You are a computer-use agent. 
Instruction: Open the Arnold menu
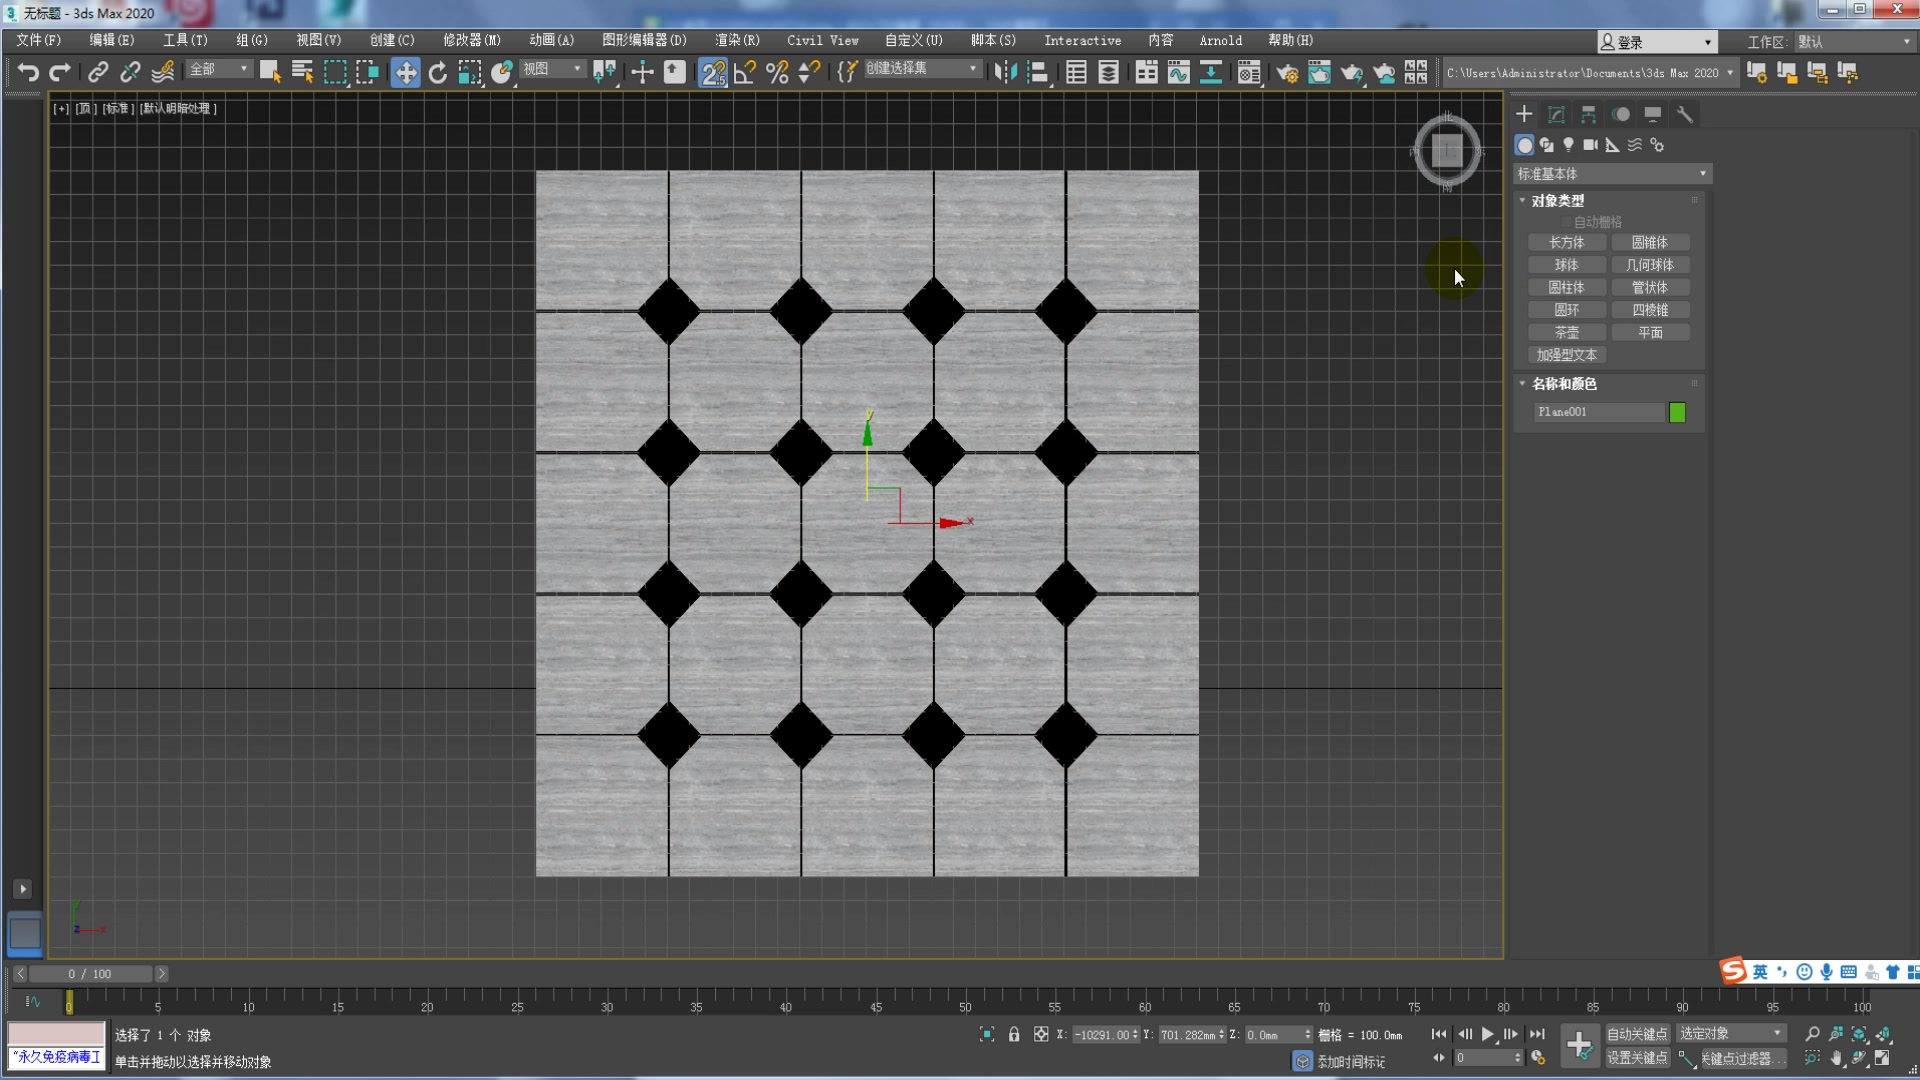1220,40
